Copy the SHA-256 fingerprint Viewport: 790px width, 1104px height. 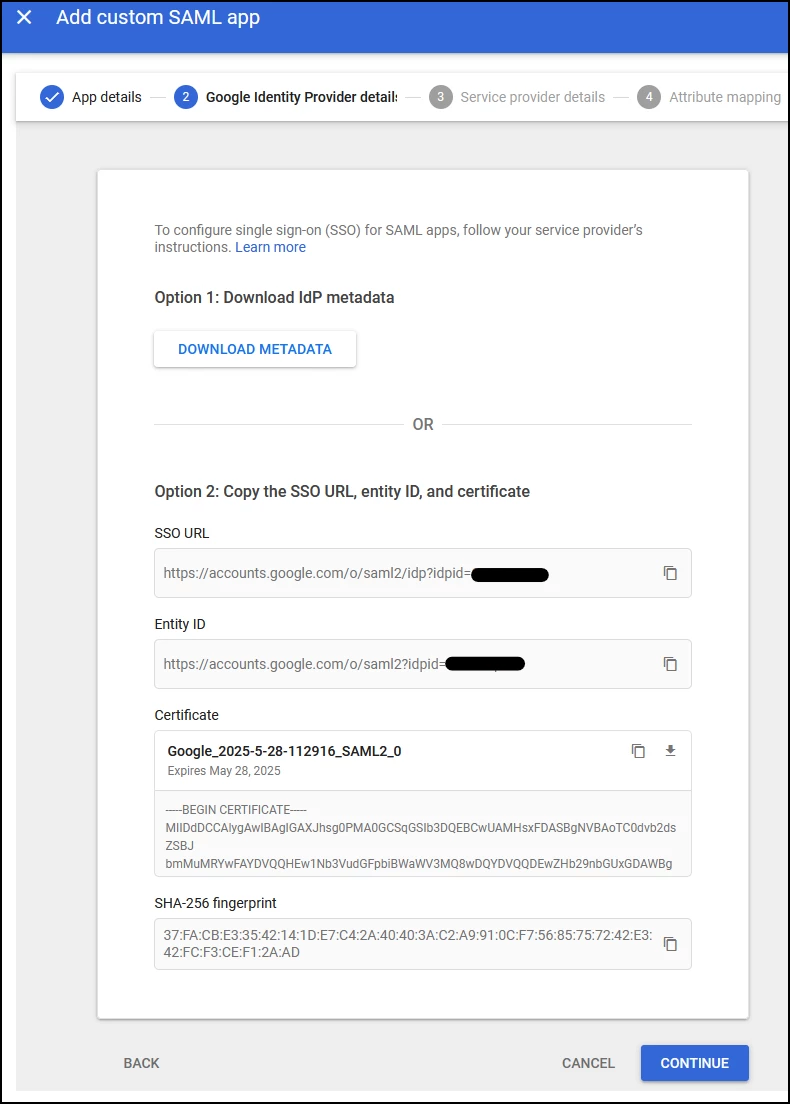(x=670, y=944)
